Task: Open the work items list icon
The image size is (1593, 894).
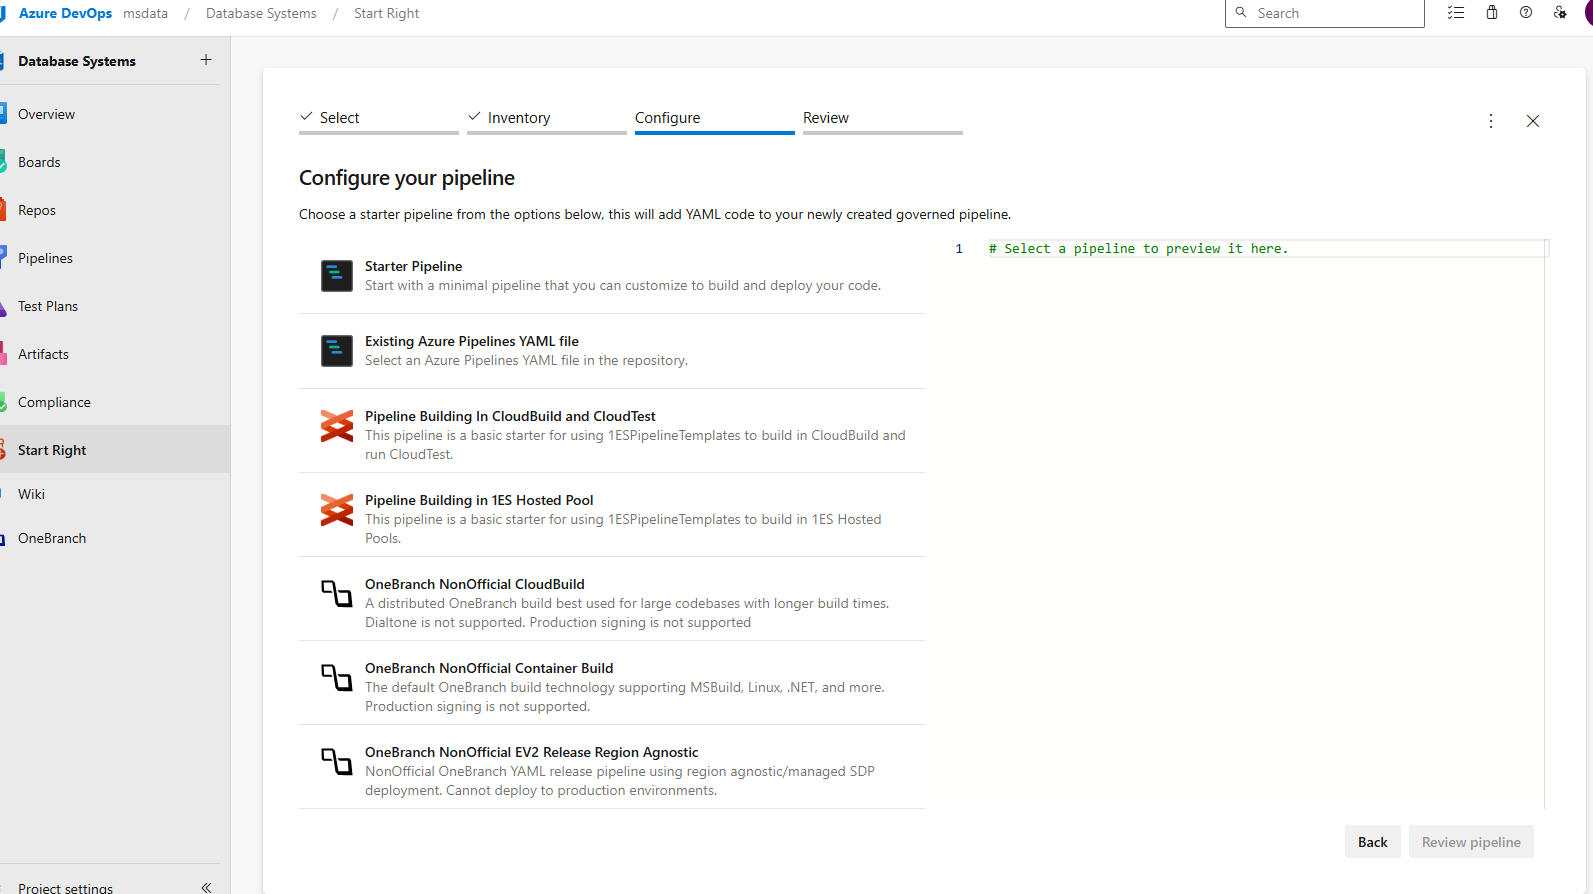Action: coord(1456,13)
